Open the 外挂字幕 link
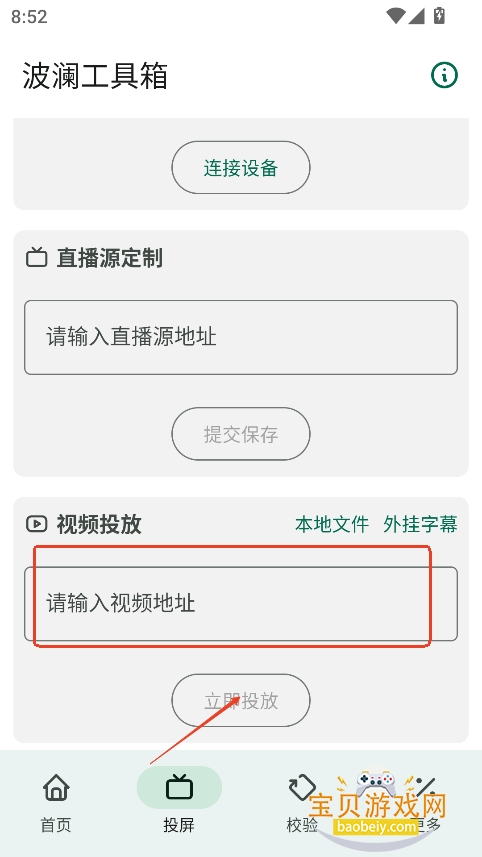The width and height of the screenshot is (482, 857). 420,524
